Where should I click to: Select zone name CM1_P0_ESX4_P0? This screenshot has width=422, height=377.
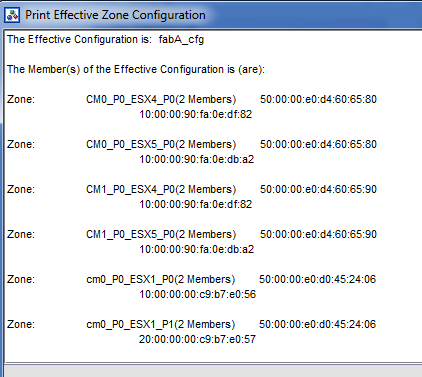pos(130,189)
